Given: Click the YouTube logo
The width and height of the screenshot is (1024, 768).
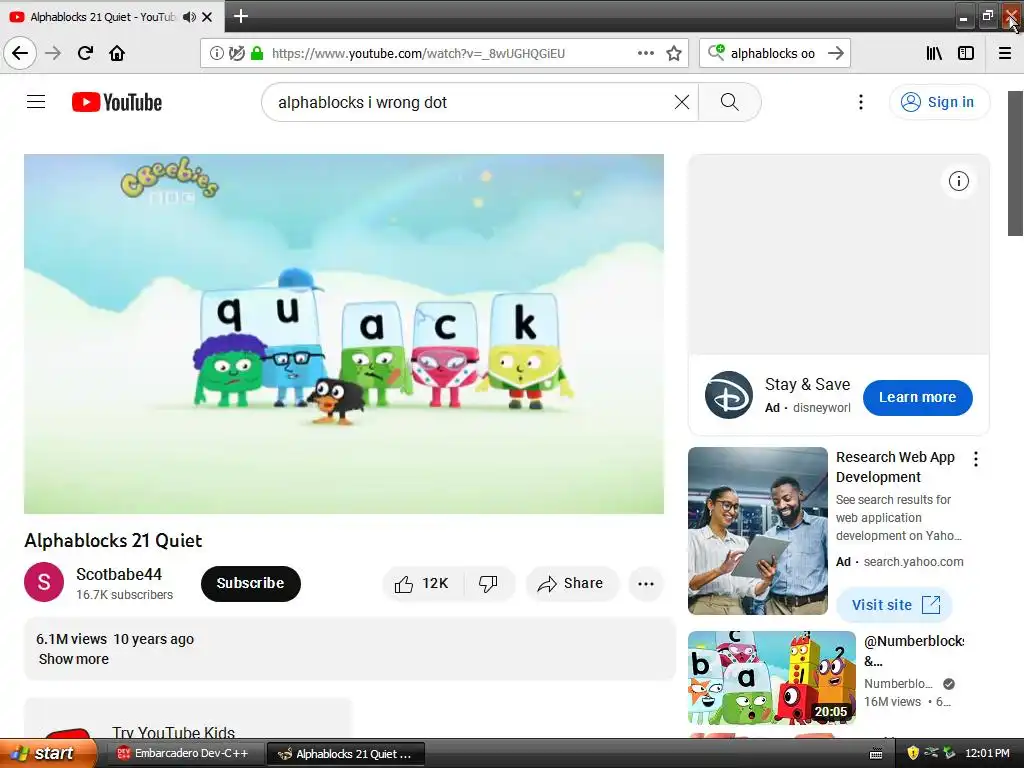Looking at the screenshot, I should coord(117,103).
